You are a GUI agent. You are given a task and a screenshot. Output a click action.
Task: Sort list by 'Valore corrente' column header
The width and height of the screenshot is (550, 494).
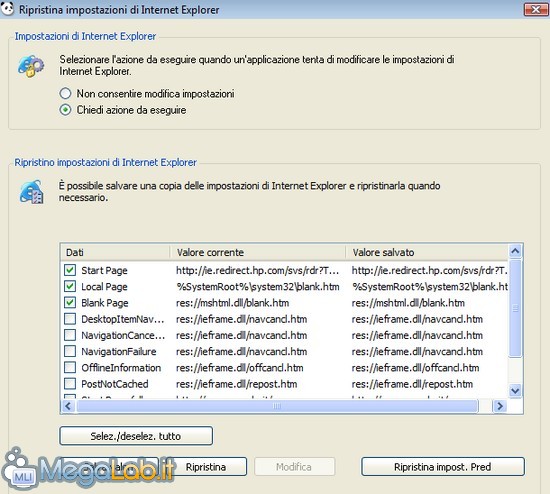(x=258, y=252)
